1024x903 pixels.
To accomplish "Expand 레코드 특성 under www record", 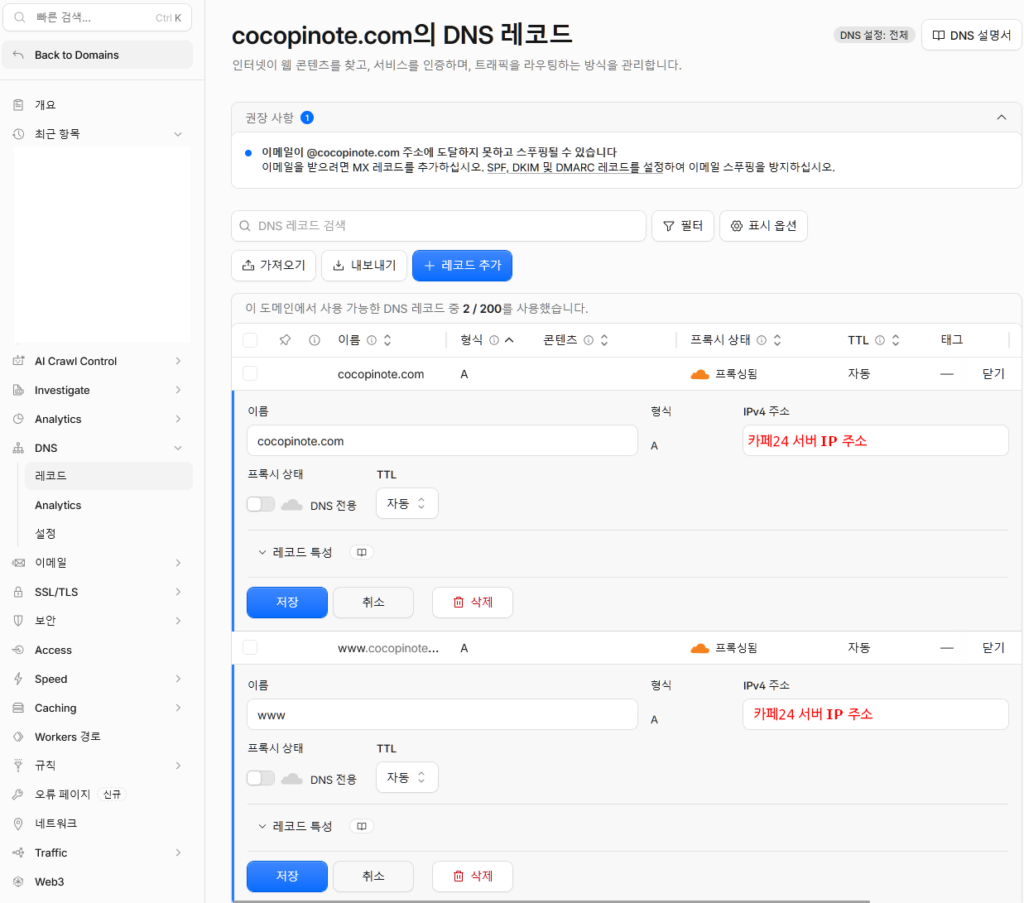I will click(295, 826).
